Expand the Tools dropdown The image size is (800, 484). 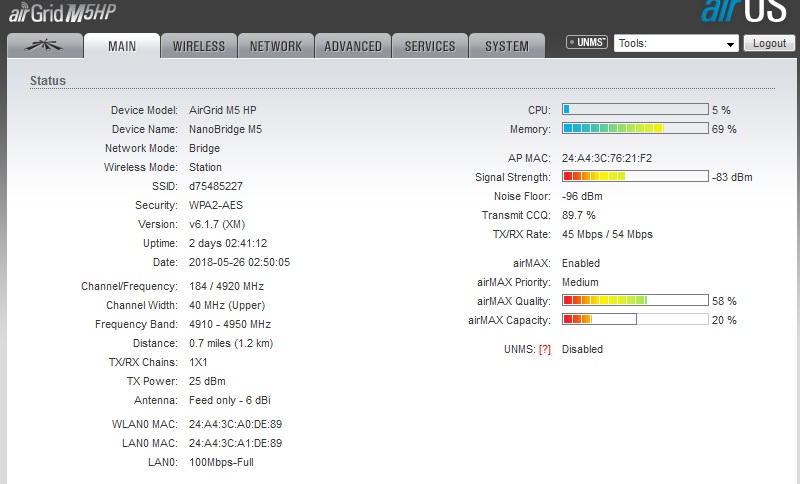coord(676,43)
